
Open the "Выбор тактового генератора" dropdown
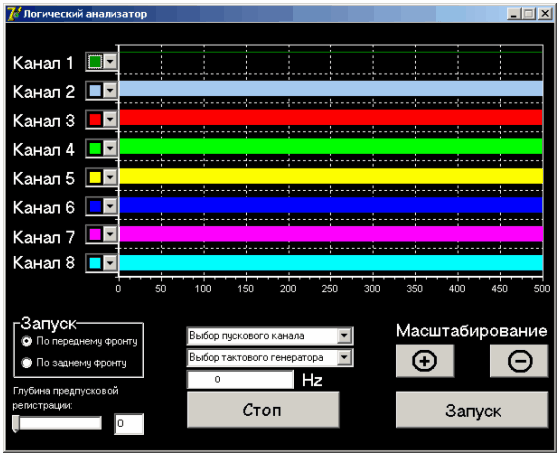click(270, 358)
